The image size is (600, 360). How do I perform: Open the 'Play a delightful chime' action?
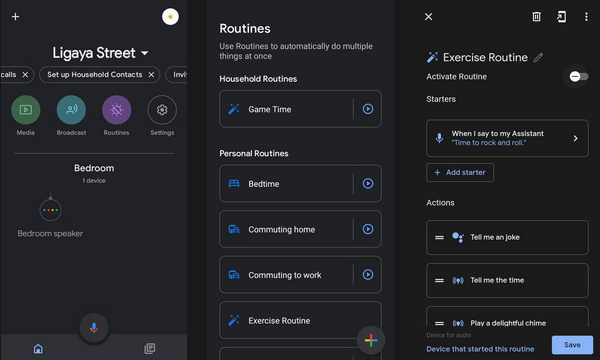click(x=507, y=317)
